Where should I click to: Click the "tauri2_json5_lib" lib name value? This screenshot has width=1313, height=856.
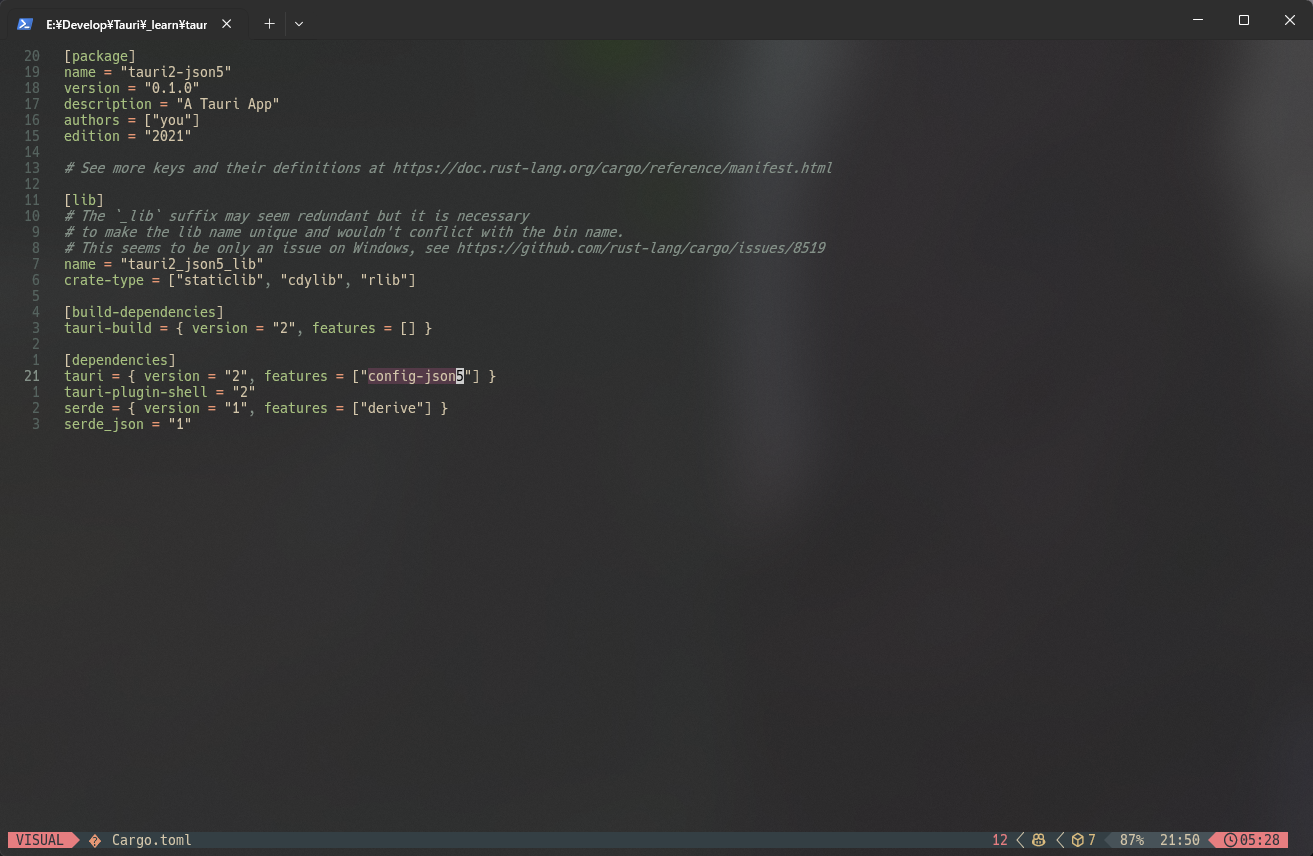192,264
